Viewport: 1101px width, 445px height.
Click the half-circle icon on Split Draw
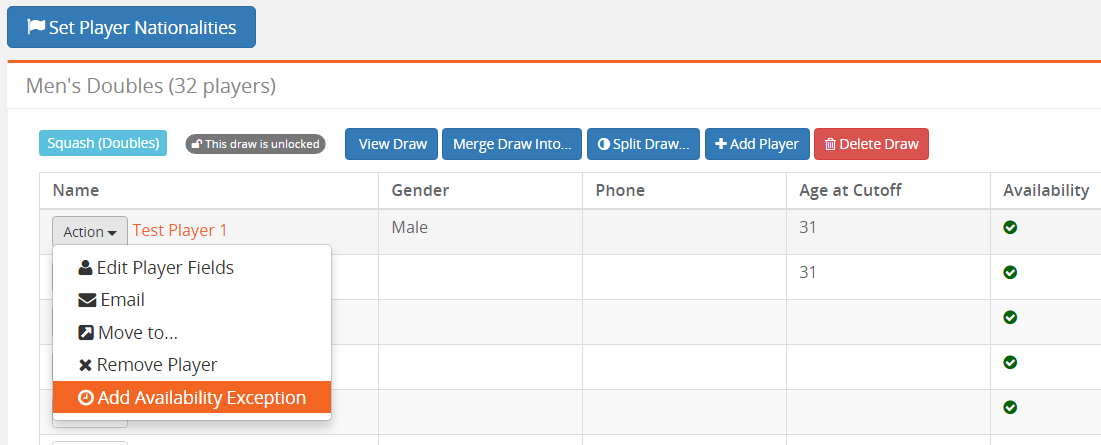tap(603, 144)
